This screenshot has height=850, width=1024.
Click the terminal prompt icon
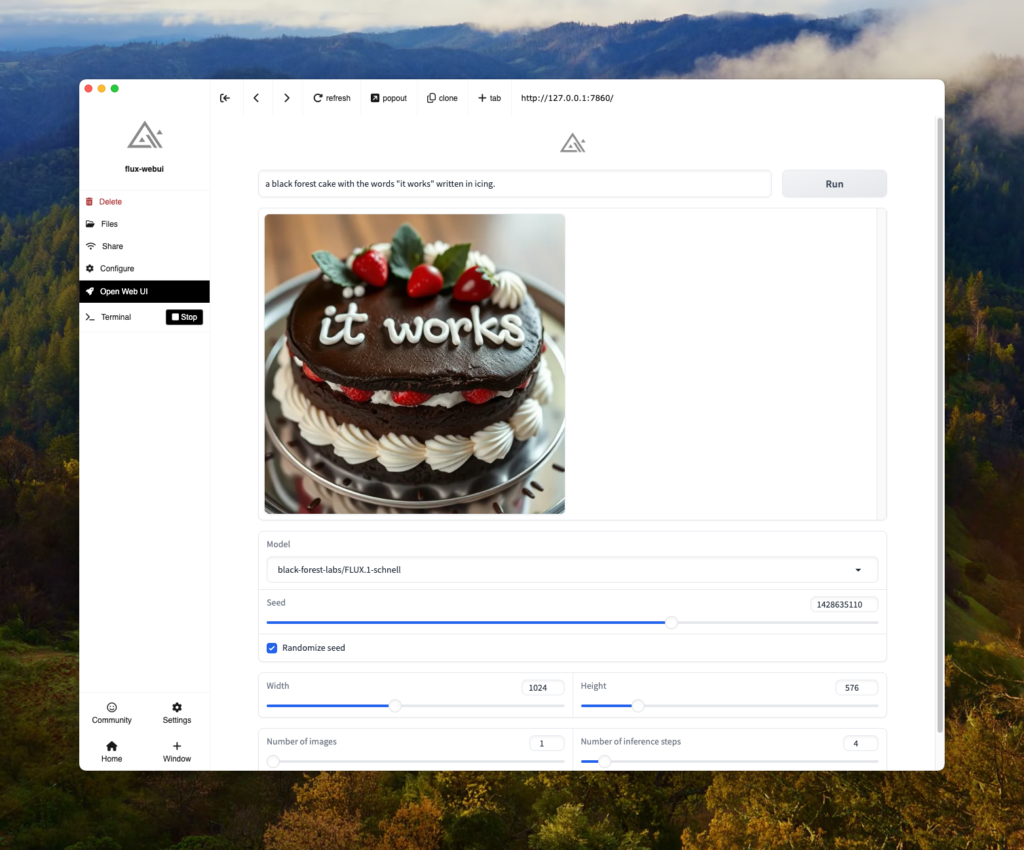click(x=90, y=317)
